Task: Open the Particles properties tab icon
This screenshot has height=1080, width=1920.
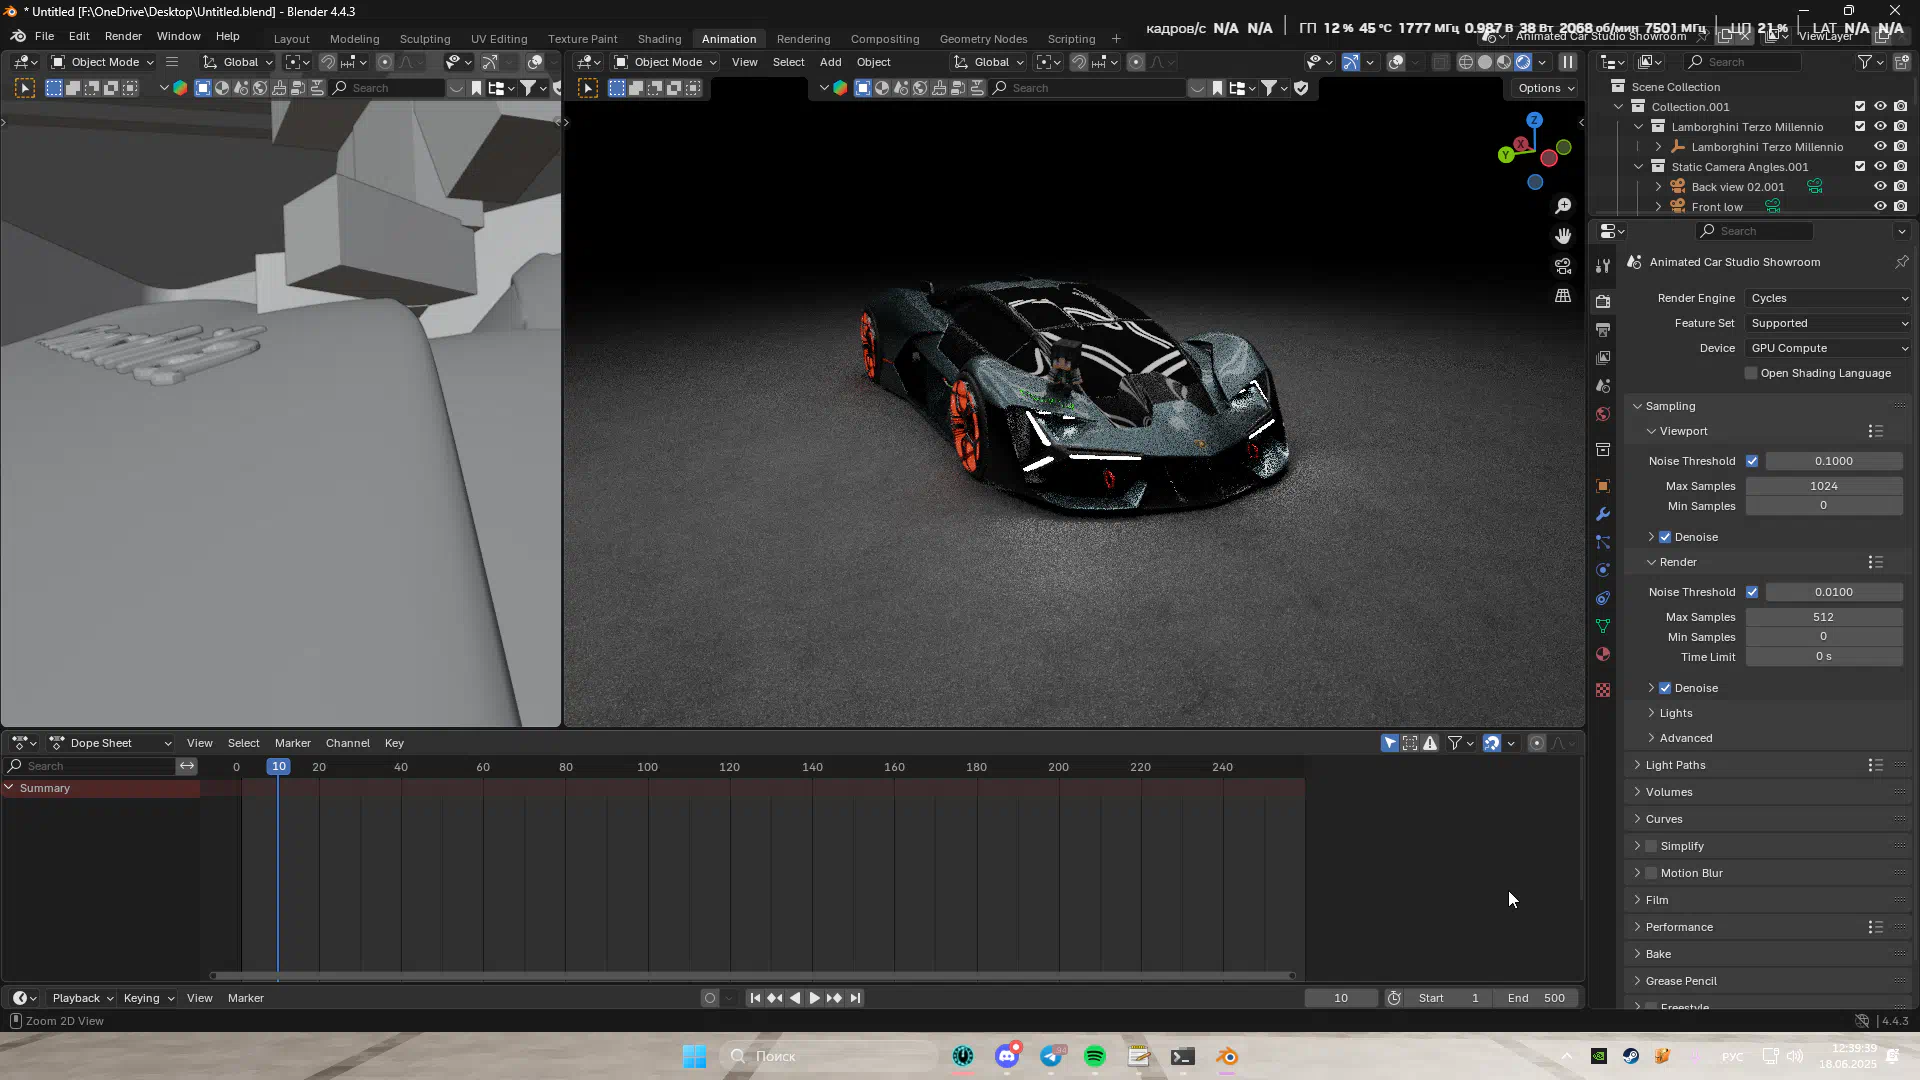Action: [1603, 541]
